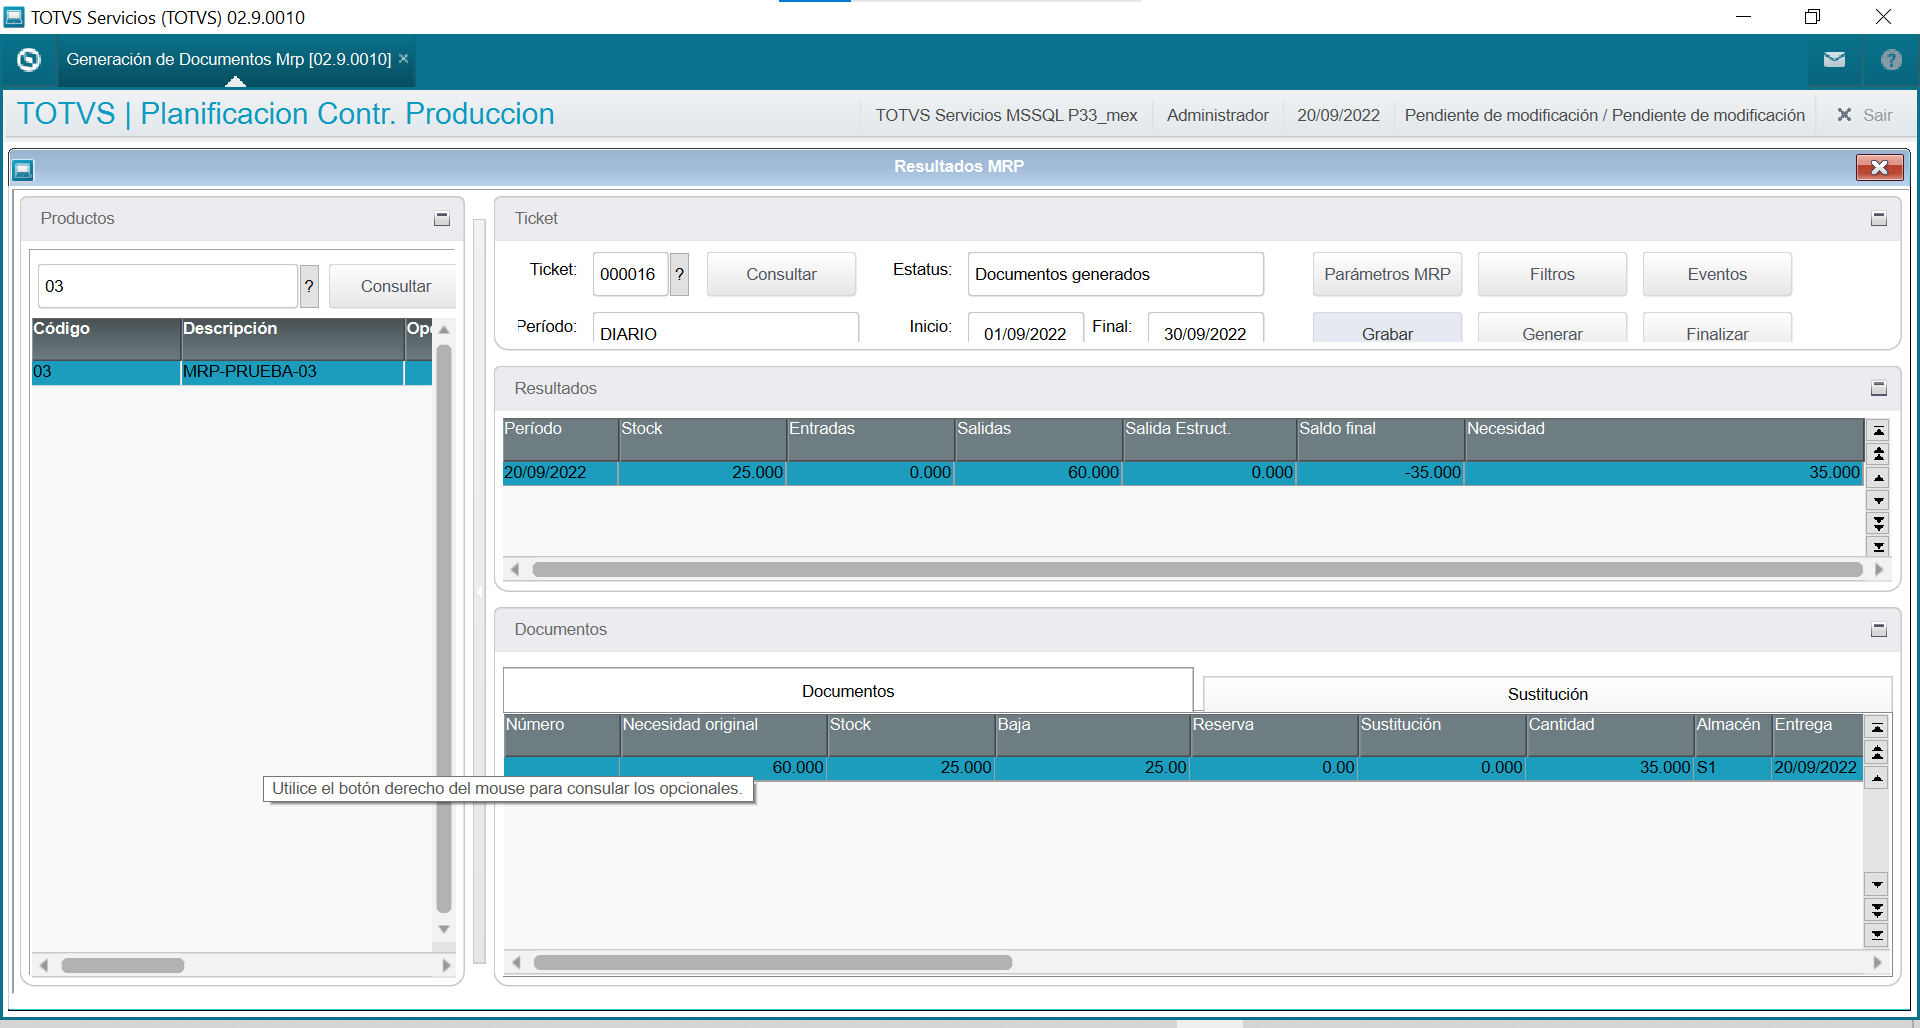The image size is (1920, 1028).
Task: Open the help question mark icon
Action: (1891, 60)
